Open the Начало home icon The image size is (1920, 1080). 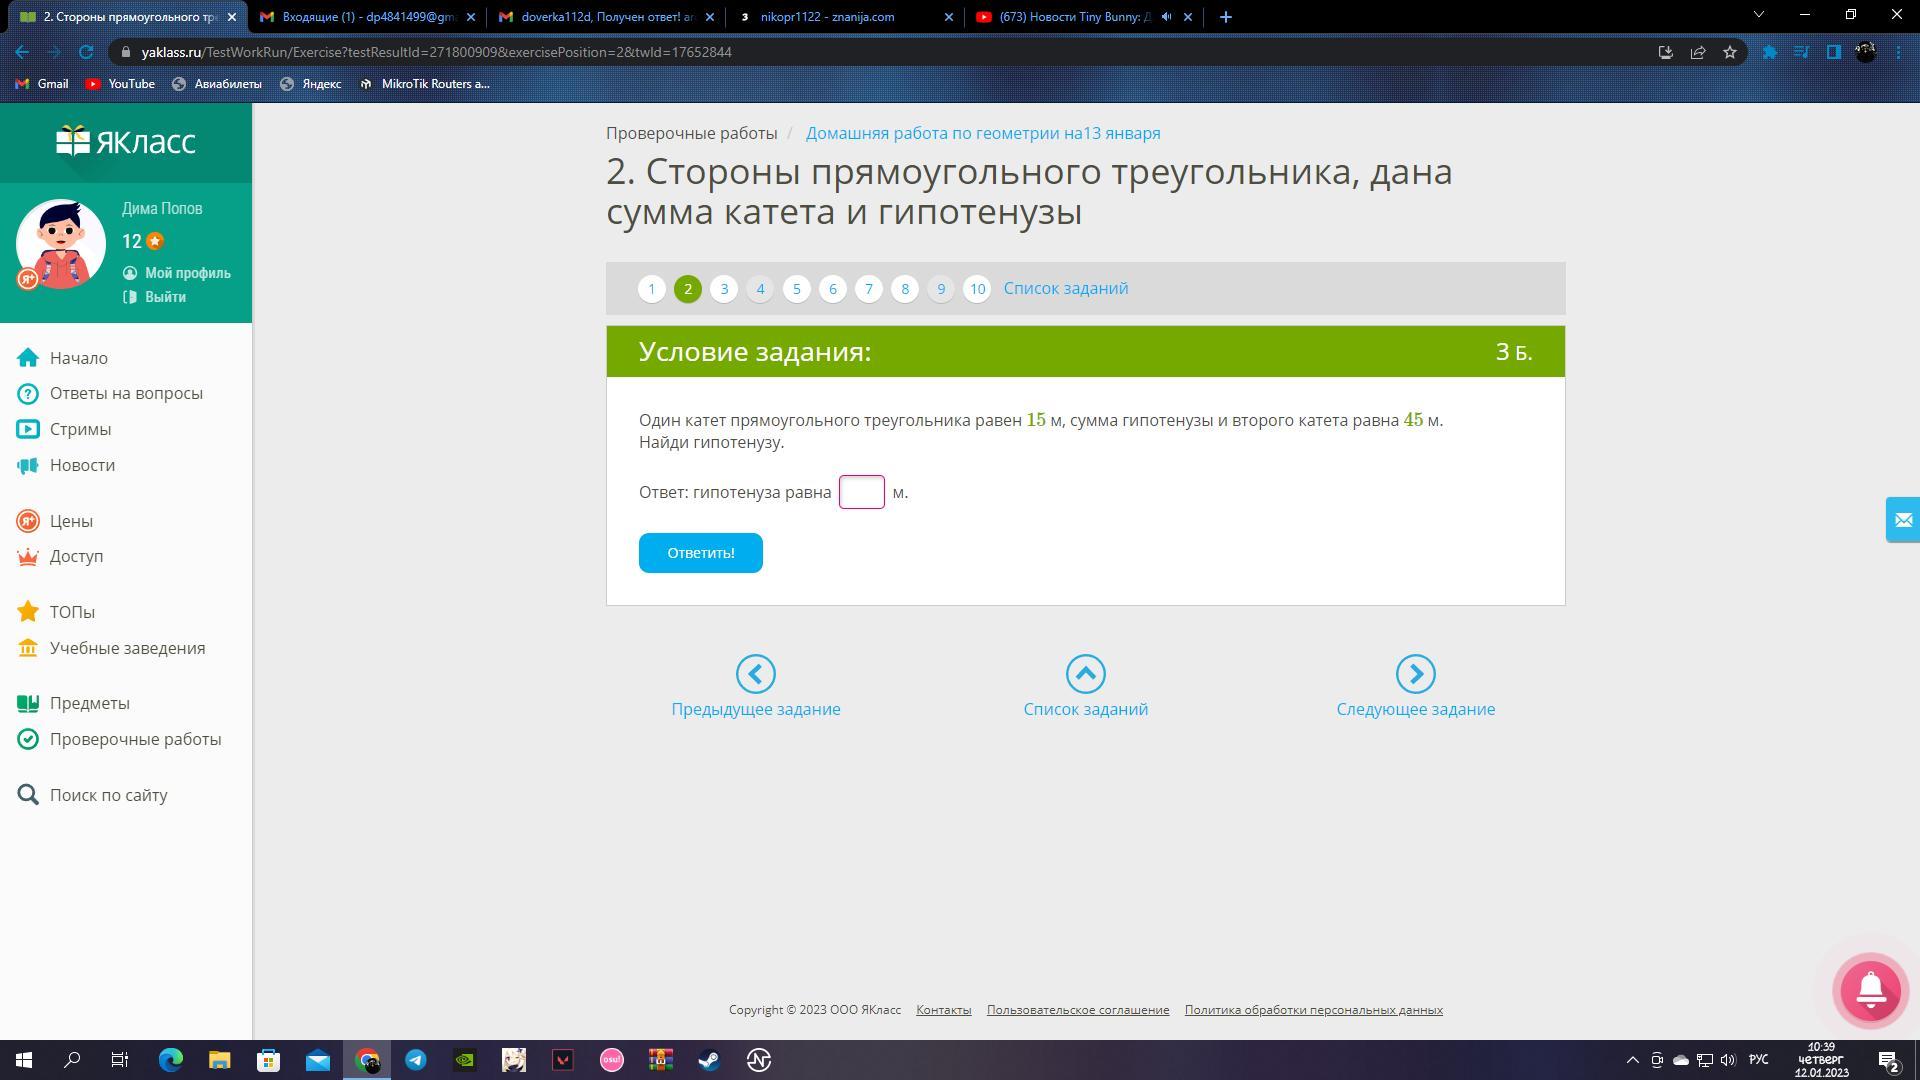[28, 358]
